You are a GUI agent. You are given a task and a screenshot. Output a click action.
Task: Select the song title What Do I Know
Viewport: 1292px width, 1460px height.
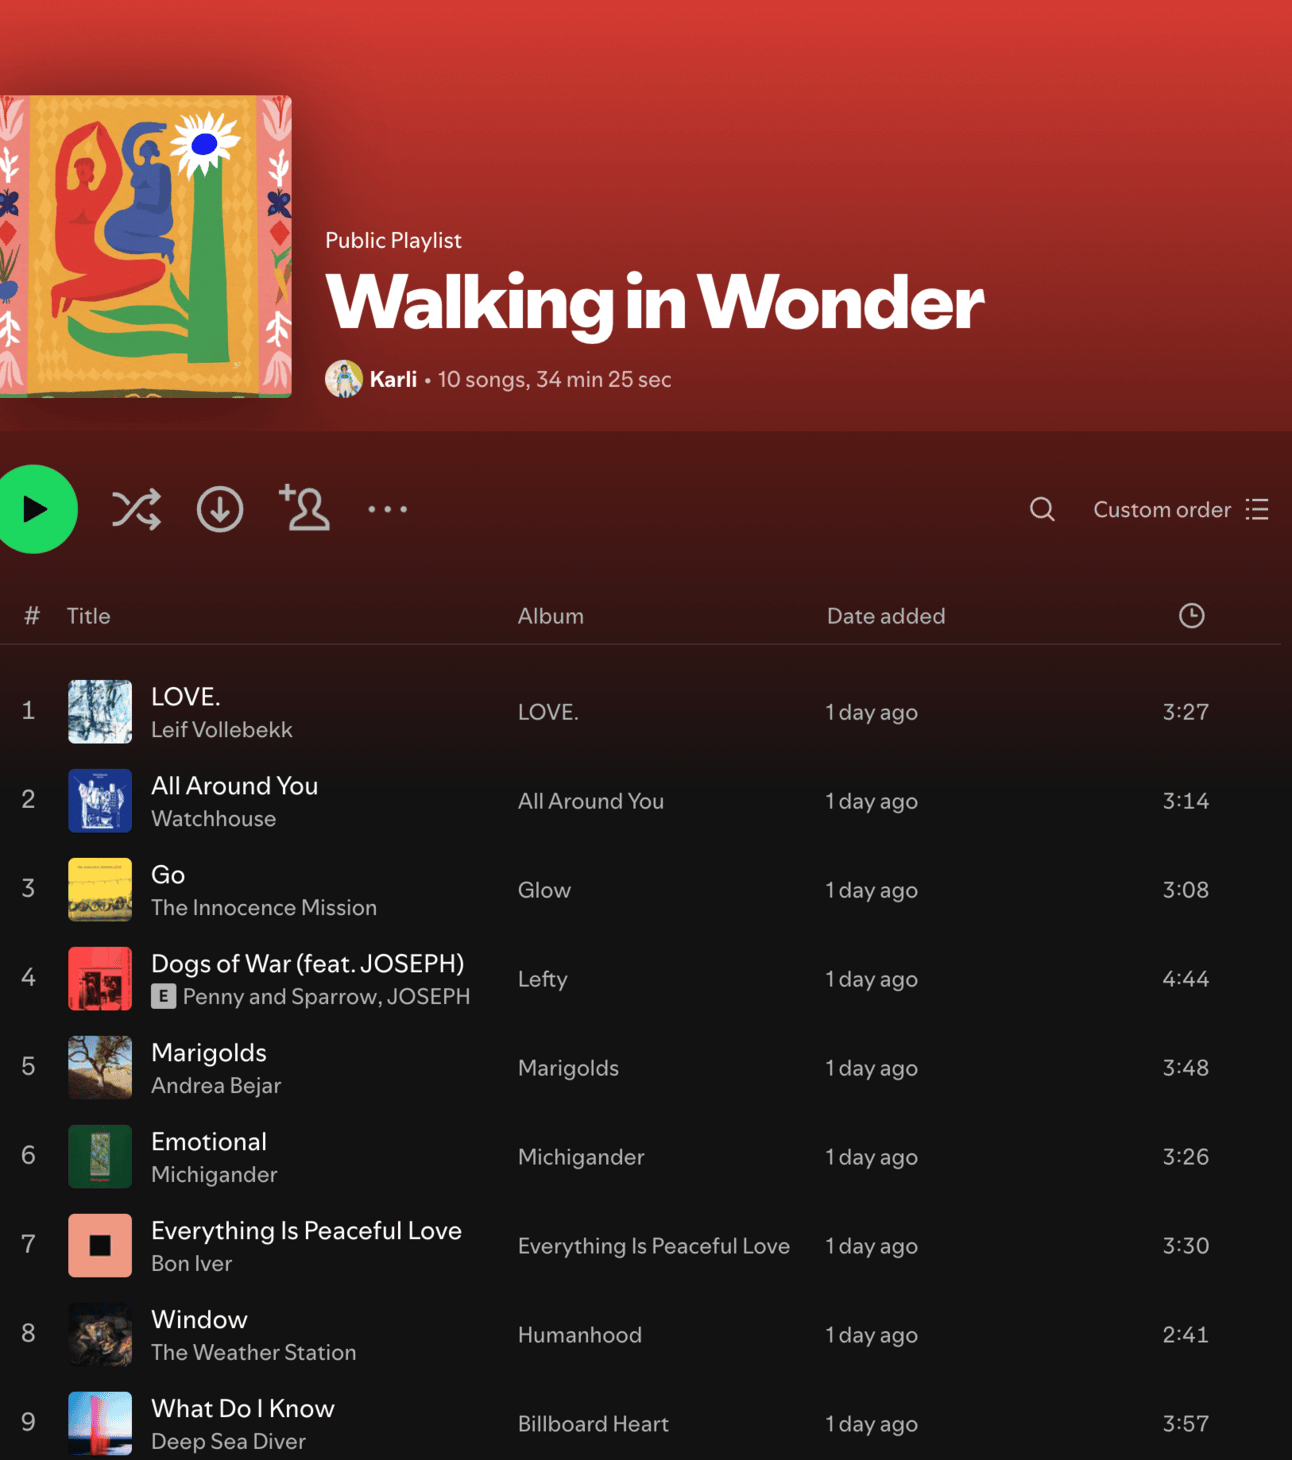pyautogui.click(x=243, y=1409)
